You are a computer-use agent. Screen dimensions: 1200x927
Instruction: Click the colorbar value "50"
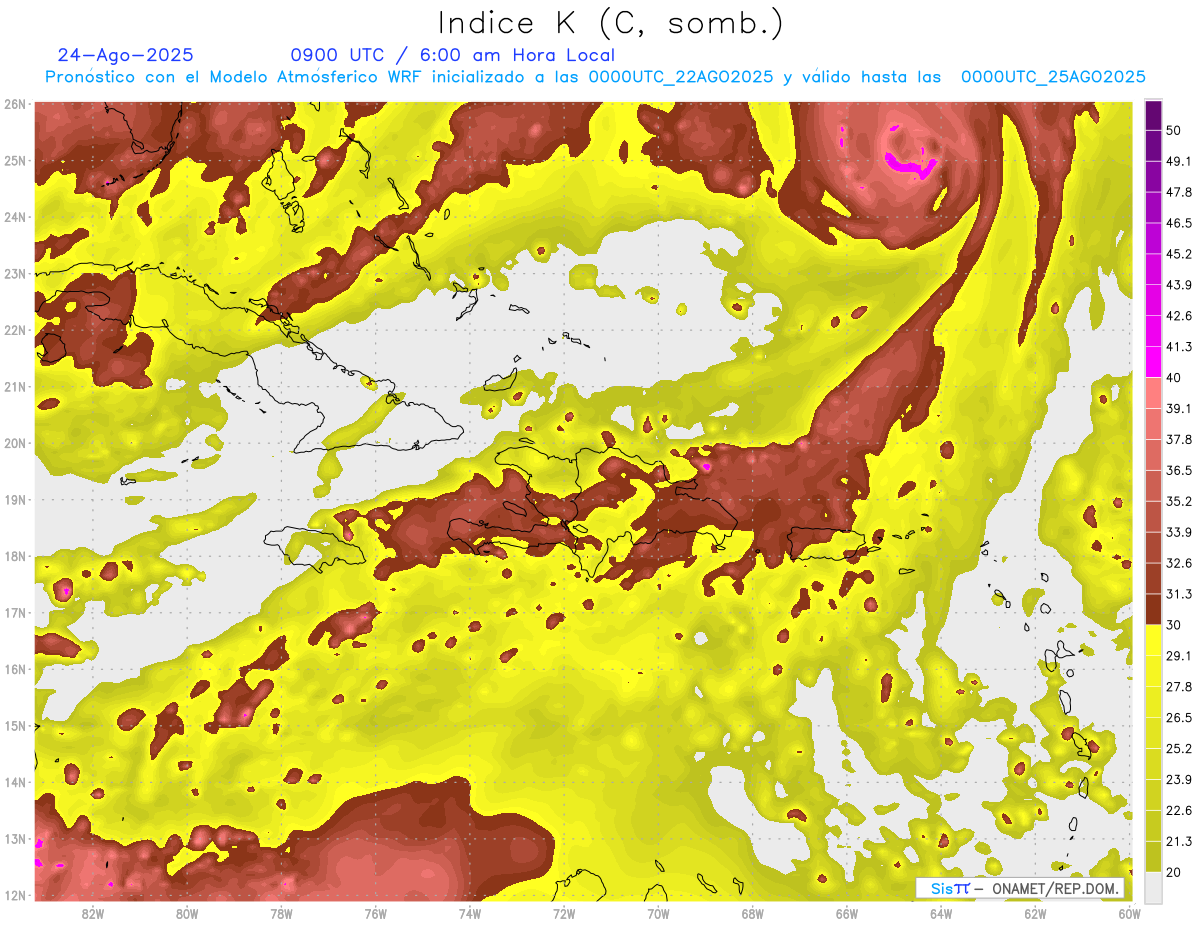tap(1174, 130)
